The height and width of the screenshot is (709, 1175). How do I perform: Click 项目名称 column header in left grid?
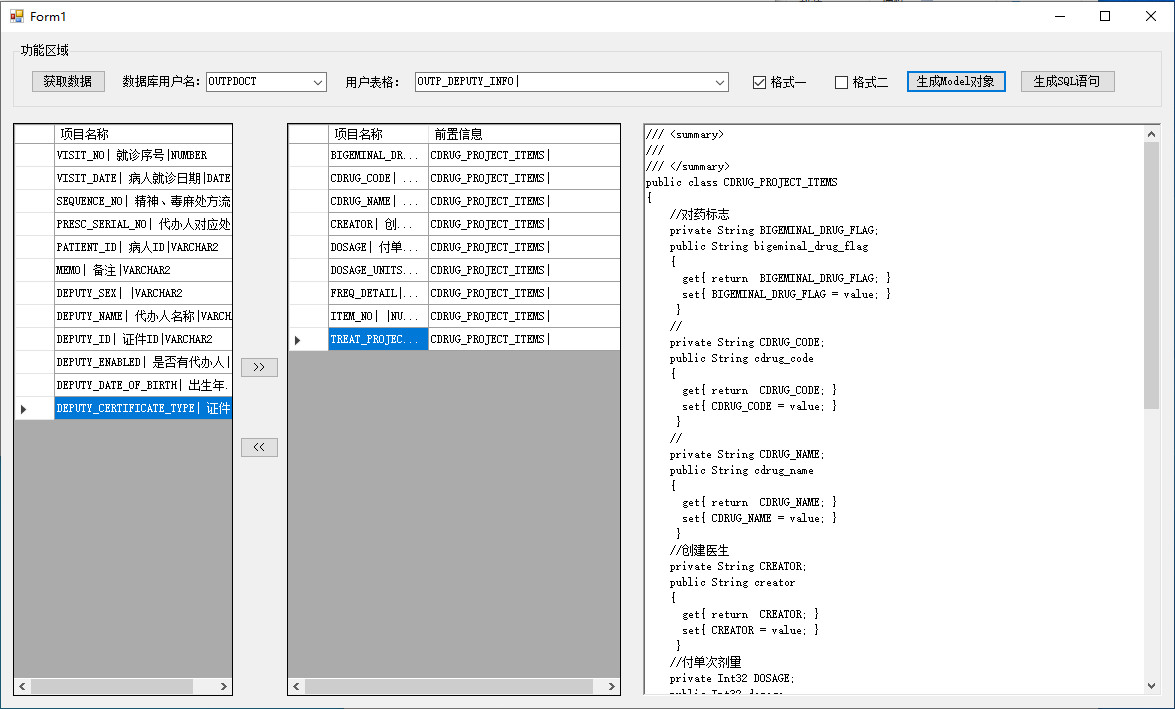tap(143, 134)
